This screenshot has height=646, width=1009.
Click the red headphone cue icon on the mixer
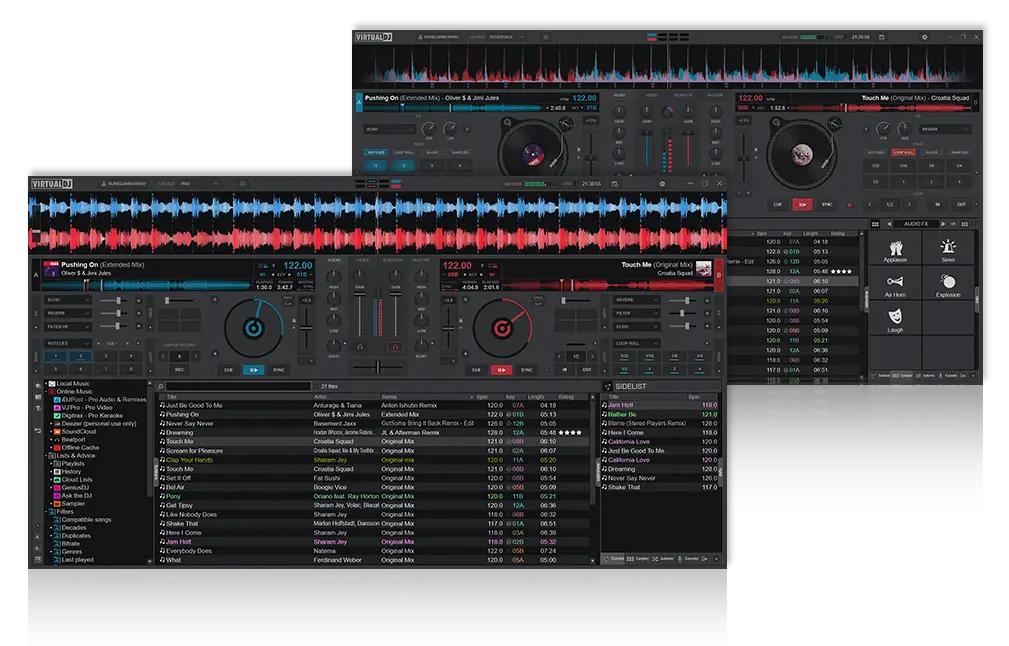396,347
